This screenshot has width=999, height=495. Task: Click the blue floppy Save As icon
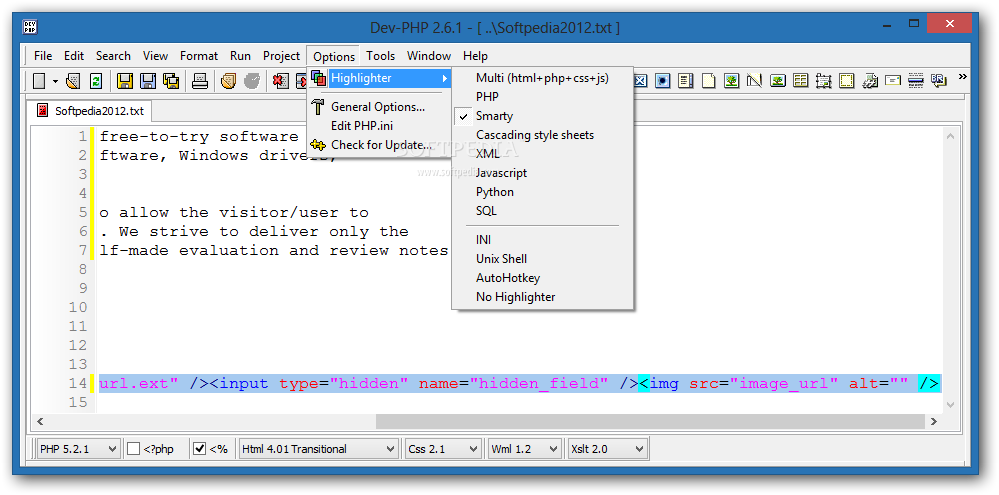pyautogui.click(x=148, y=81)
